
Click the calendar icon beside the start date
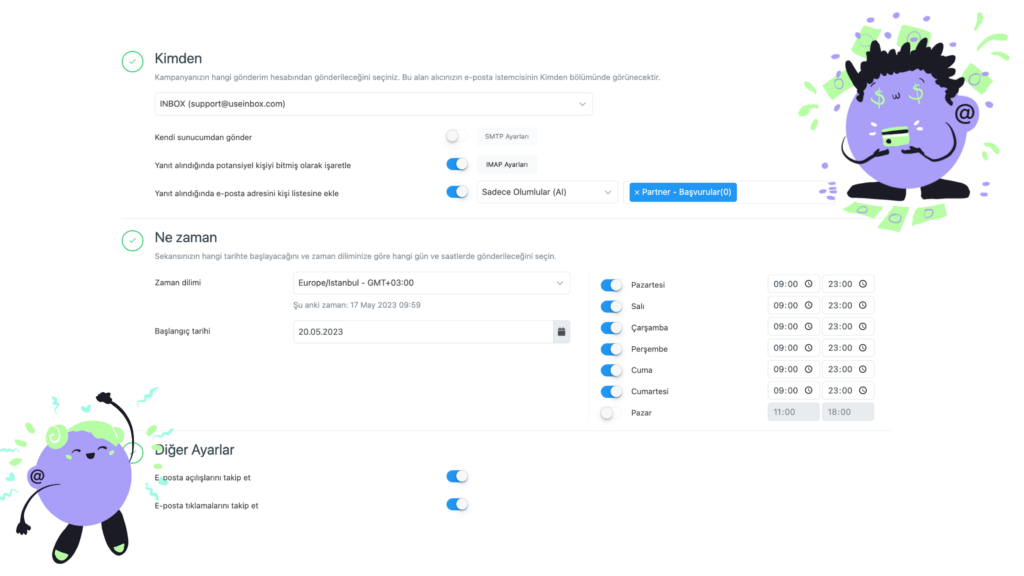coord(561,331)
